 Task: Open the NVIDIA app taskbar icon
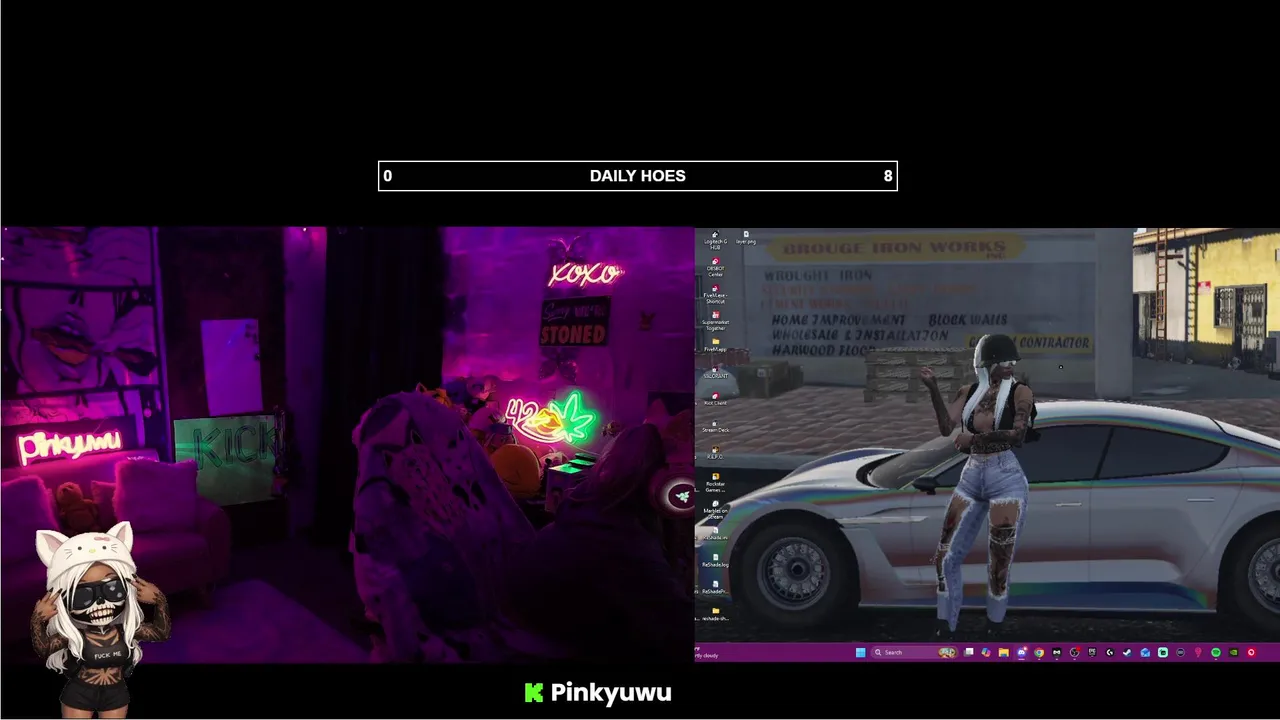pyautogui.click(x=1233, y=652)
